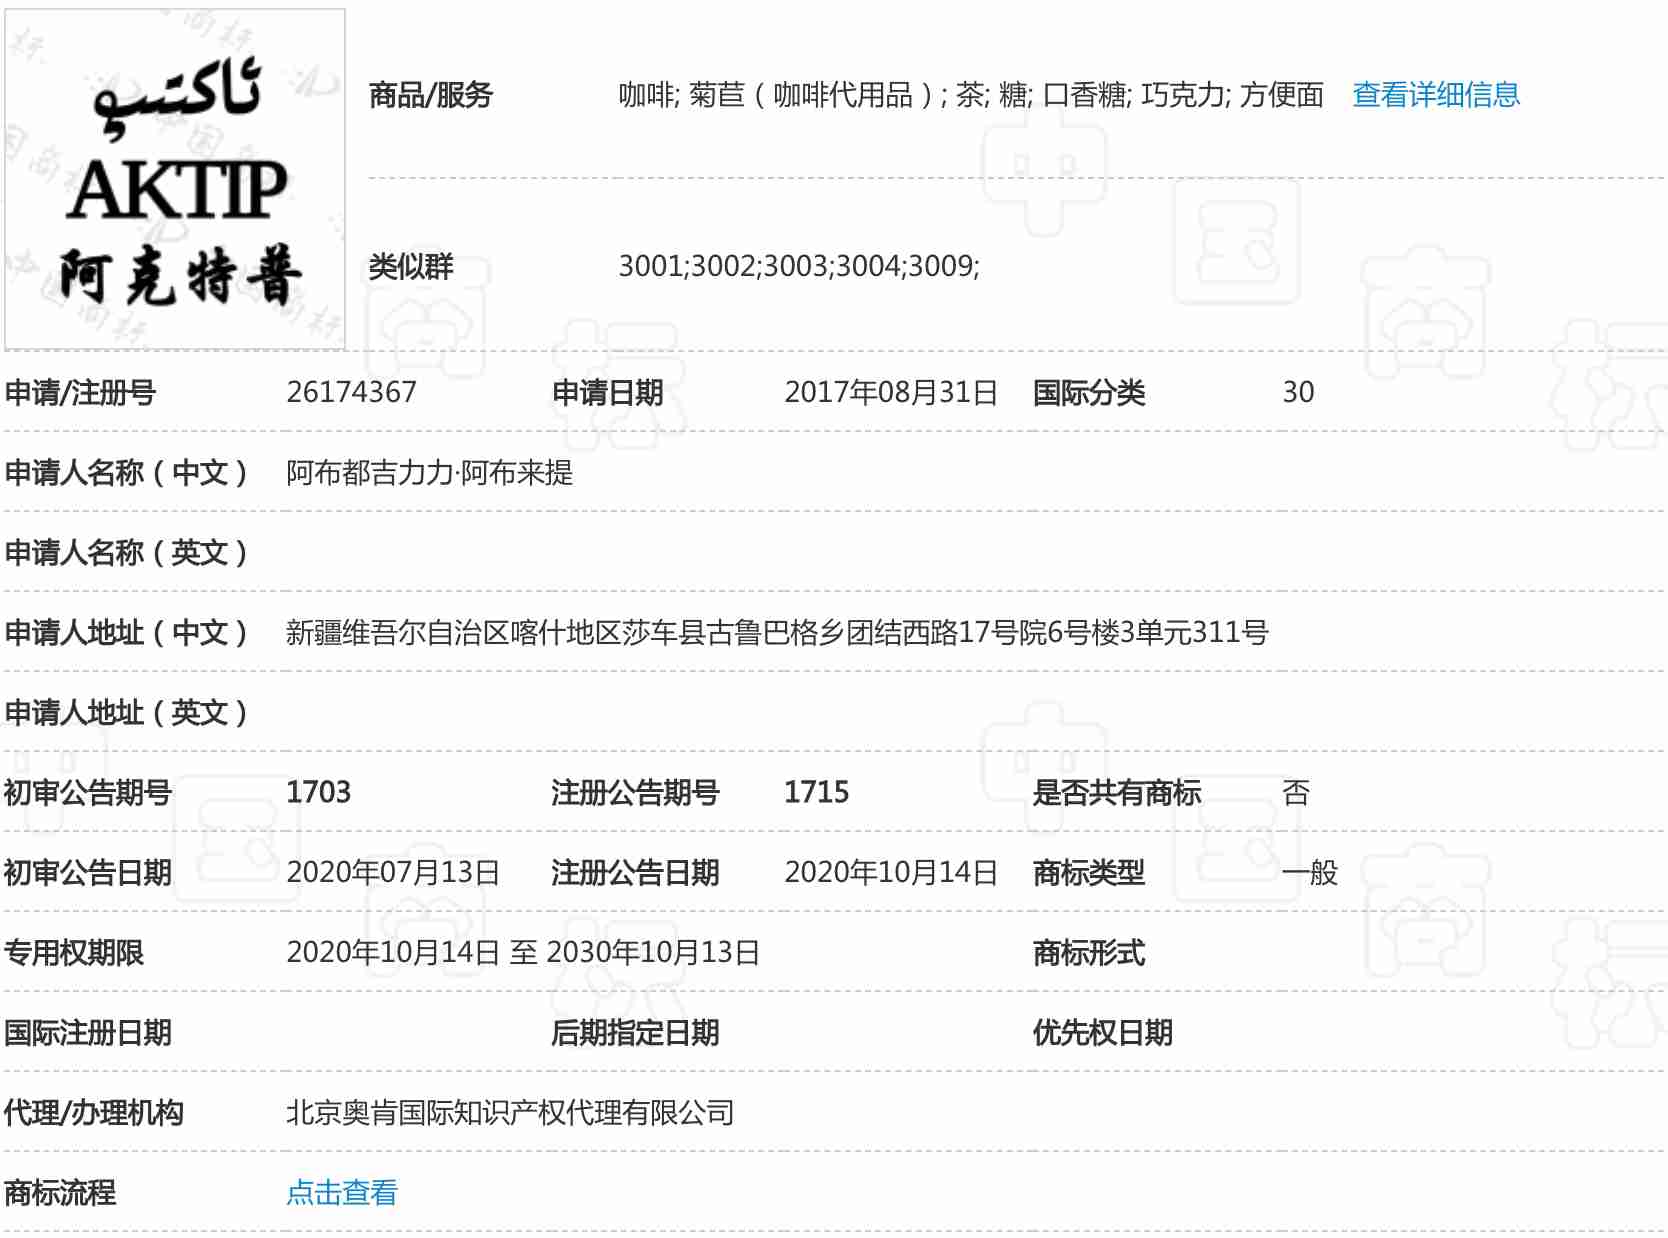This screenshot has width=1668, height=1238.
Task: Click the 商标流程 label
Action: (60, 1192)
